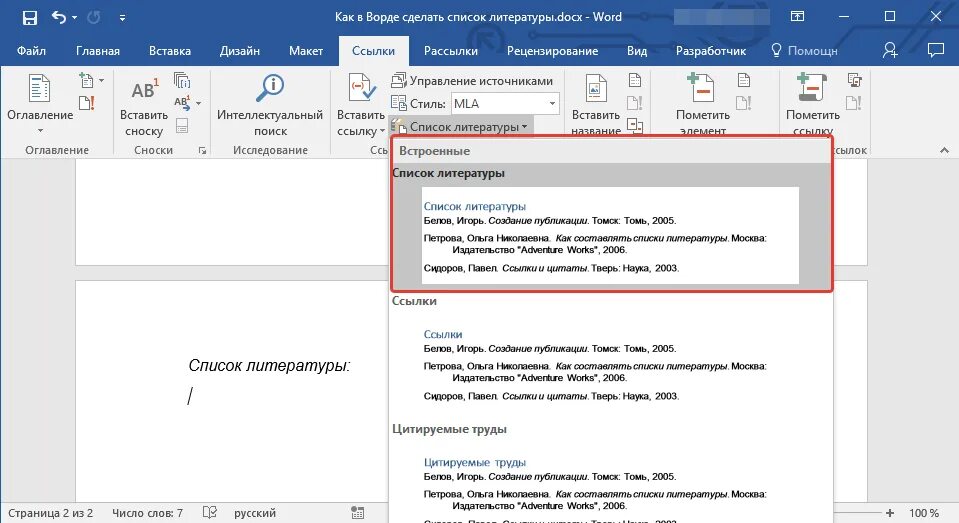Screen dimensions: 959x523
Task: Insert Table of Authorities icon
Action: (x=854, y=80)
